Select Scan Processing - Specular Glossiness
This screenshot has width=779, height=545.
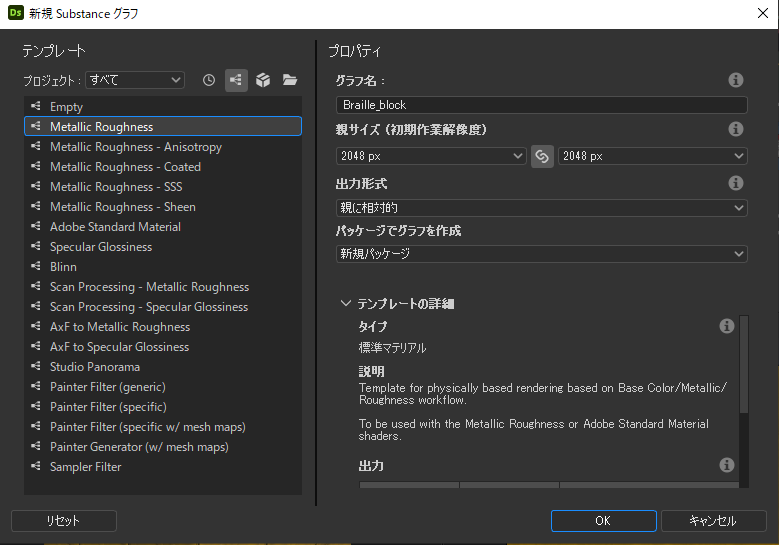163,307
